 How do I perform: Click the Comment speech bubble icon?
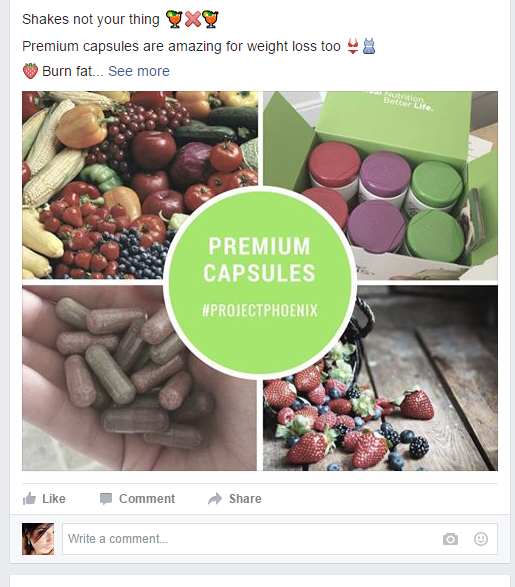click(106, 499)
